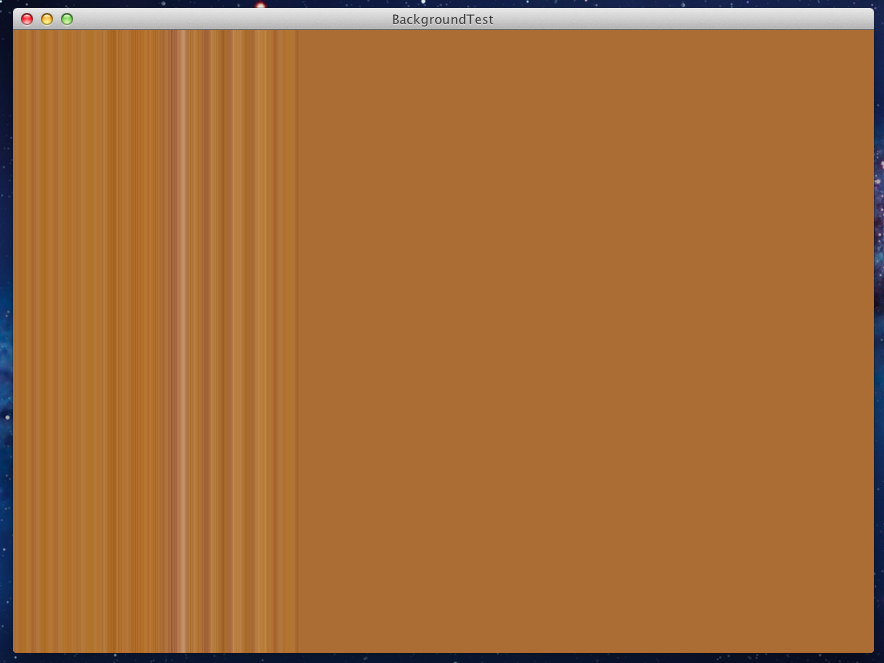The image size is (884, 663).
Task: Click the desktop strip above the title bar
Action: pos(442,4)
